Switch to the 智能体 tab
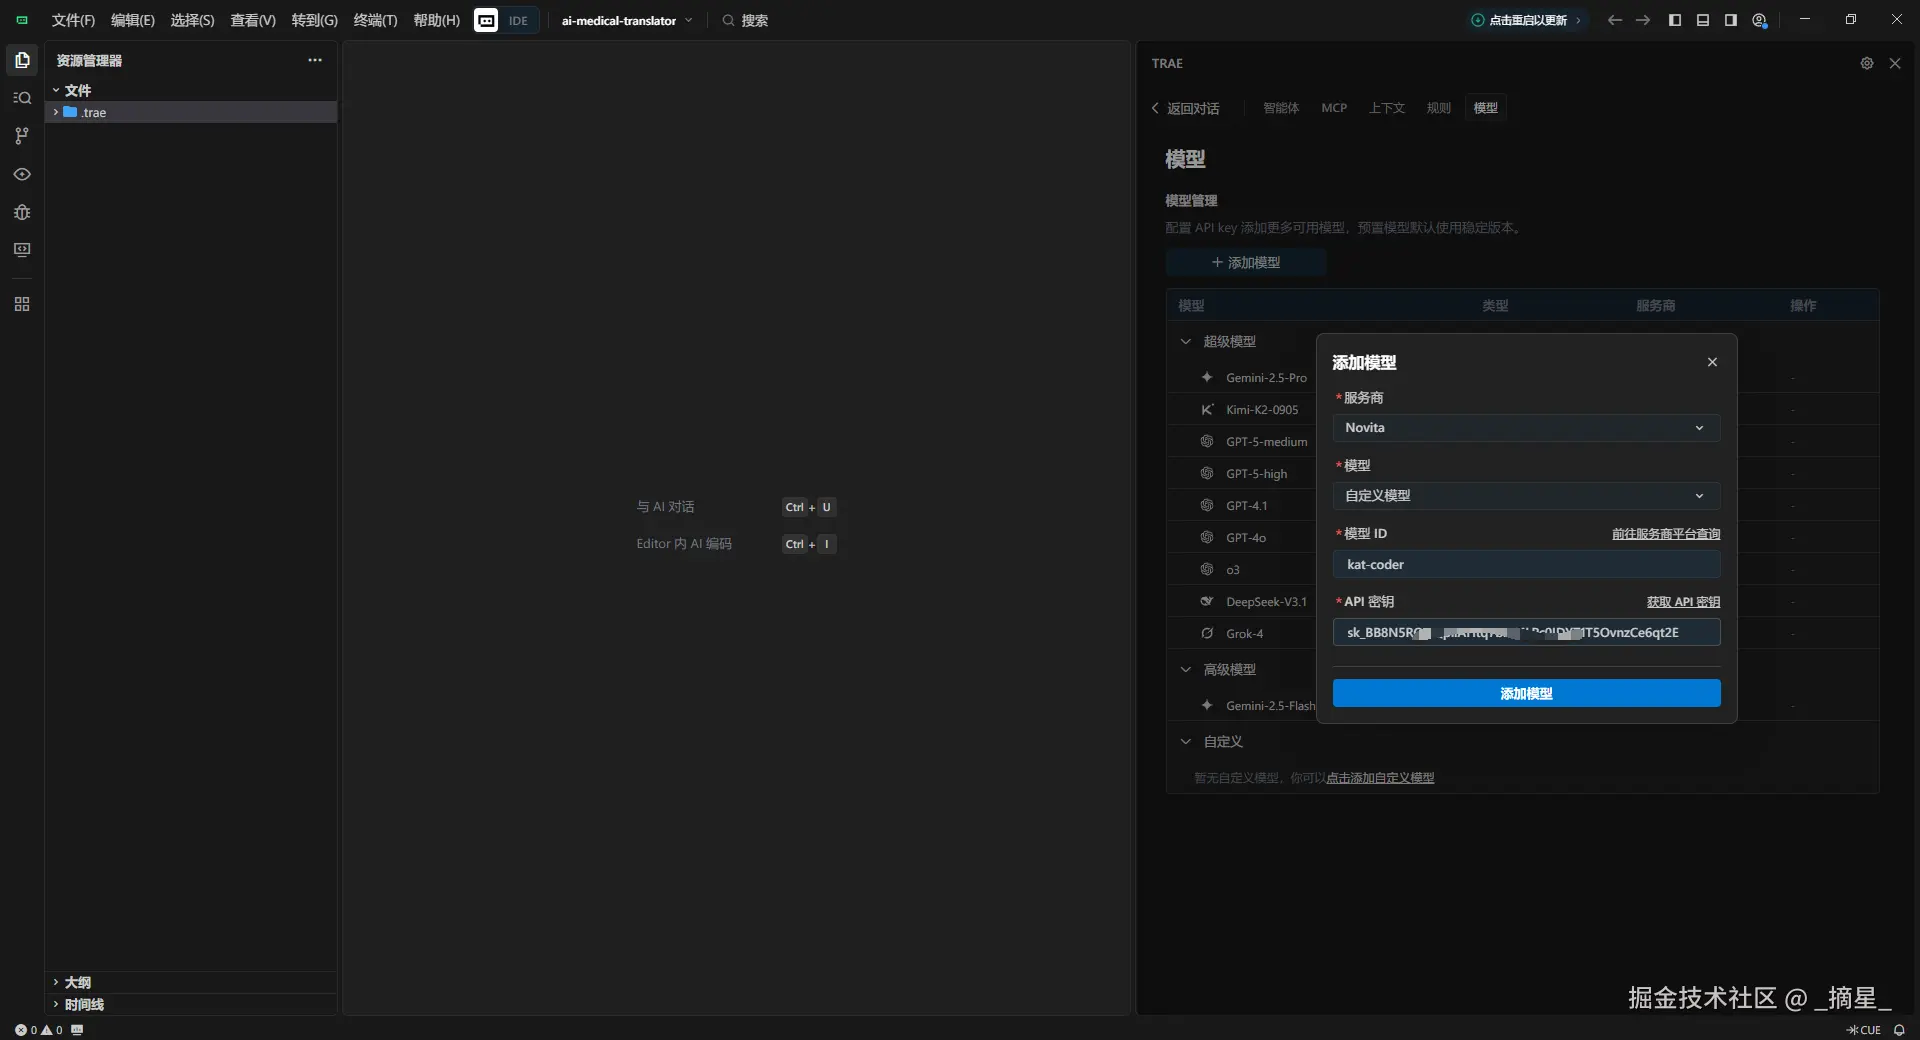This screenshot has height=1040, width=1920. click(1281, 108)
